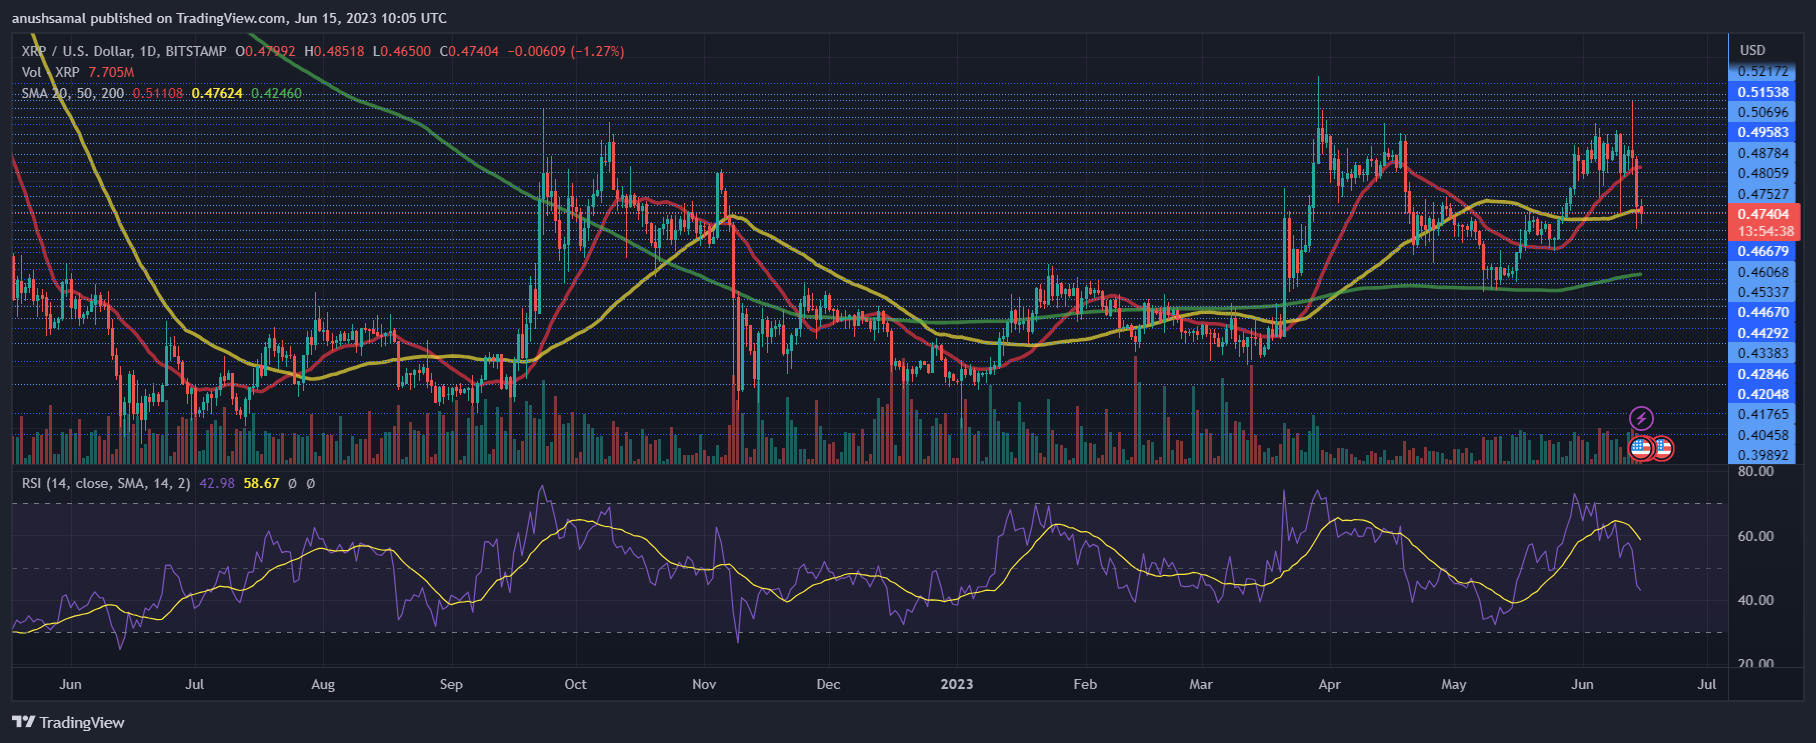Viewport: 1816px width, 743px height.
Task: Click the green SMA value 0.42460
Action: (276, 93)
